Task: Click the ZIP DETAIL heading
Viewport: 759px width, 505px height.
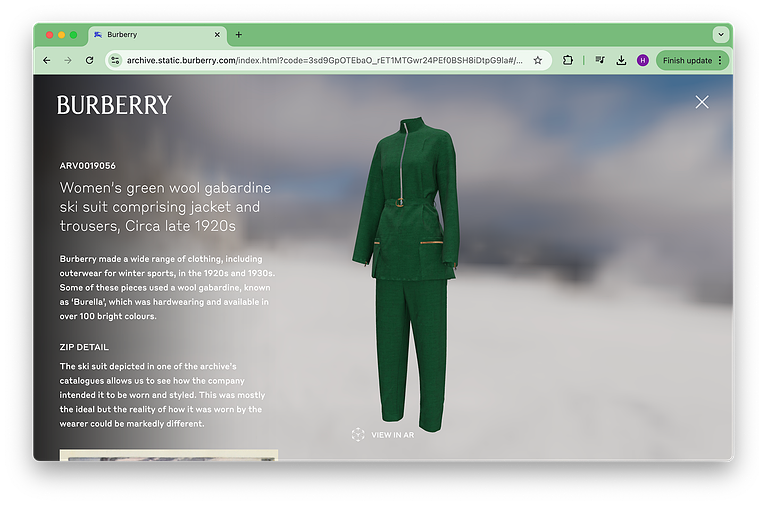Action: [84, 347]
